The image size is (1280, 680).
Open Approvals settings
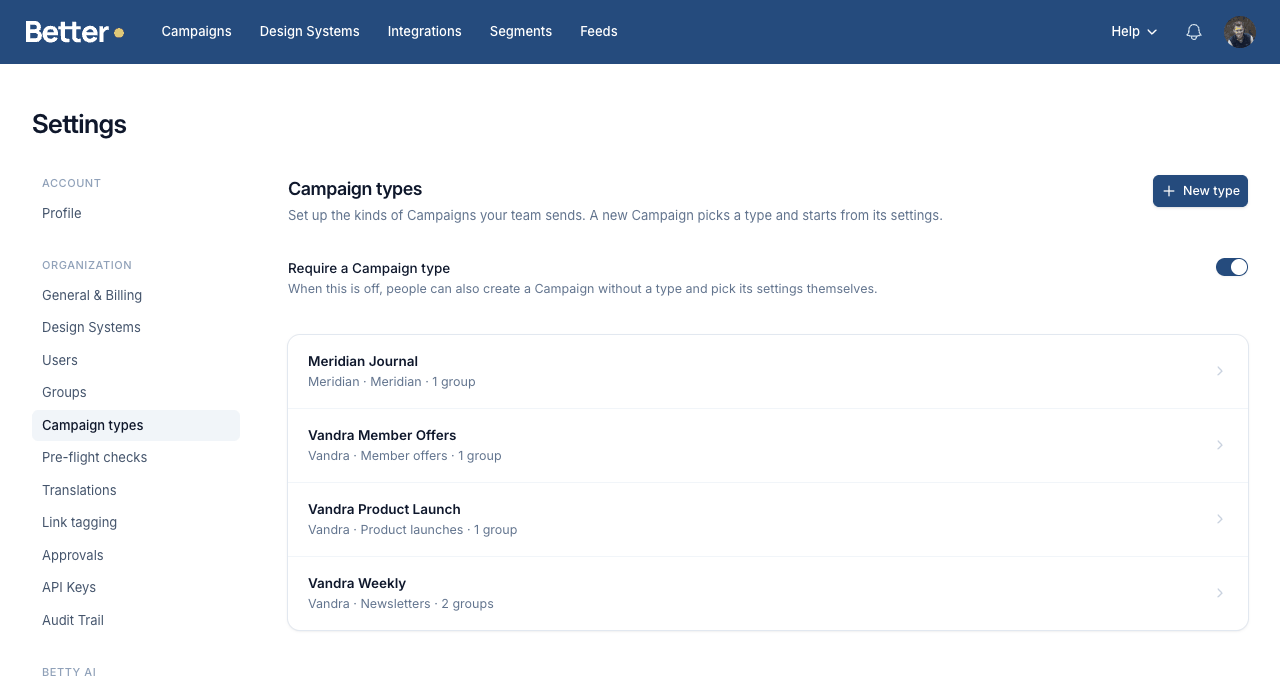click(136, 555)
